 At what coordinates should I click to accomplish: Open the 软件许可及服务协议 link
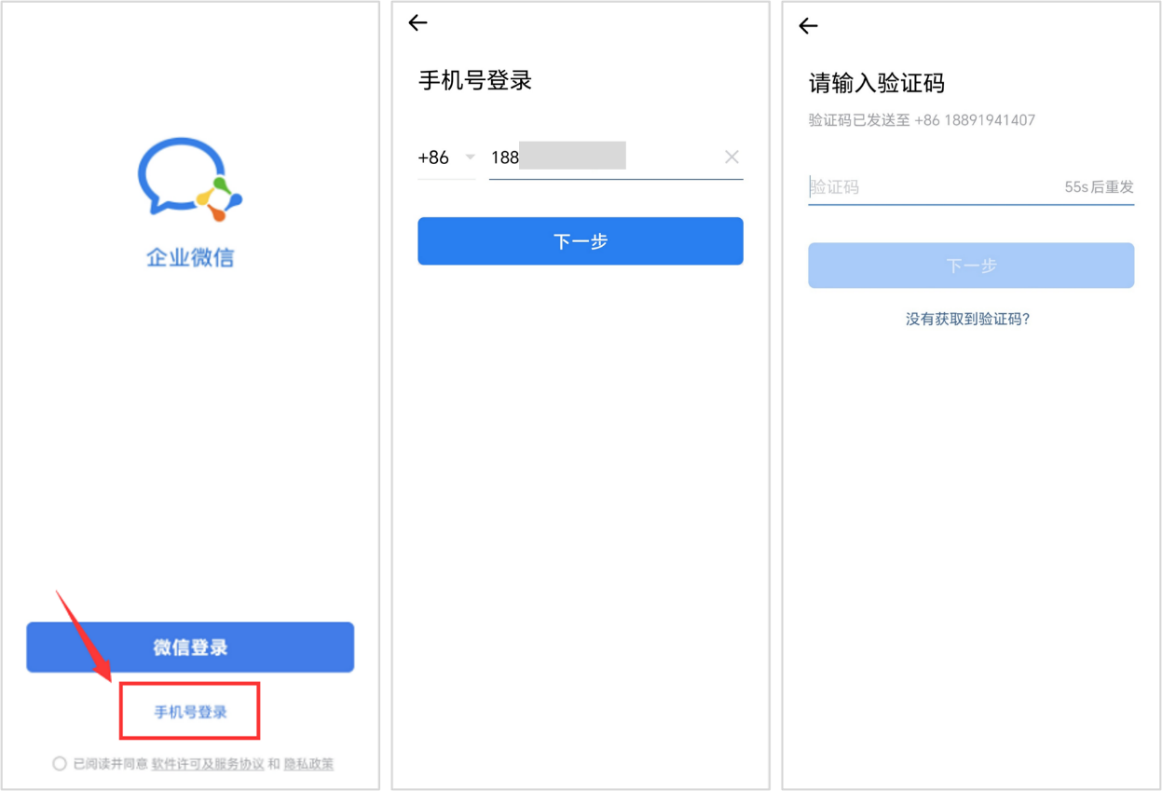(x=208, y=764)
